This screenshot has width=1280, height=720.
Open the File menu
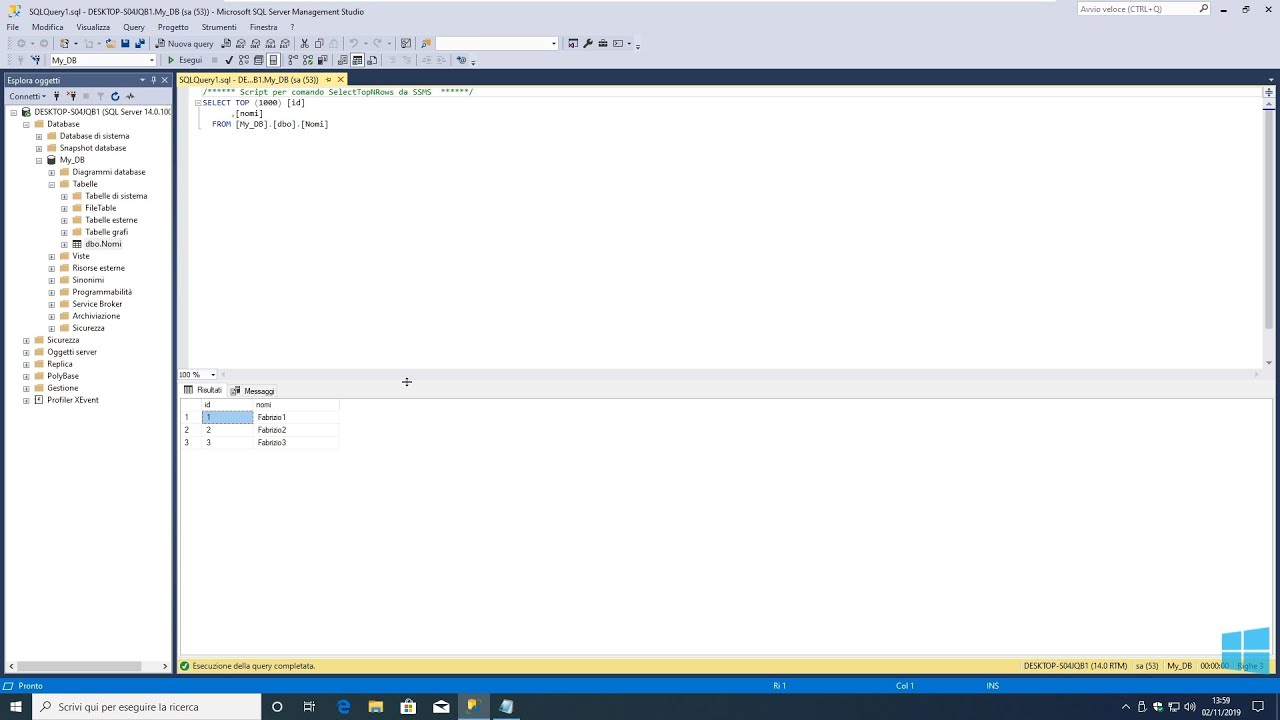13,27
